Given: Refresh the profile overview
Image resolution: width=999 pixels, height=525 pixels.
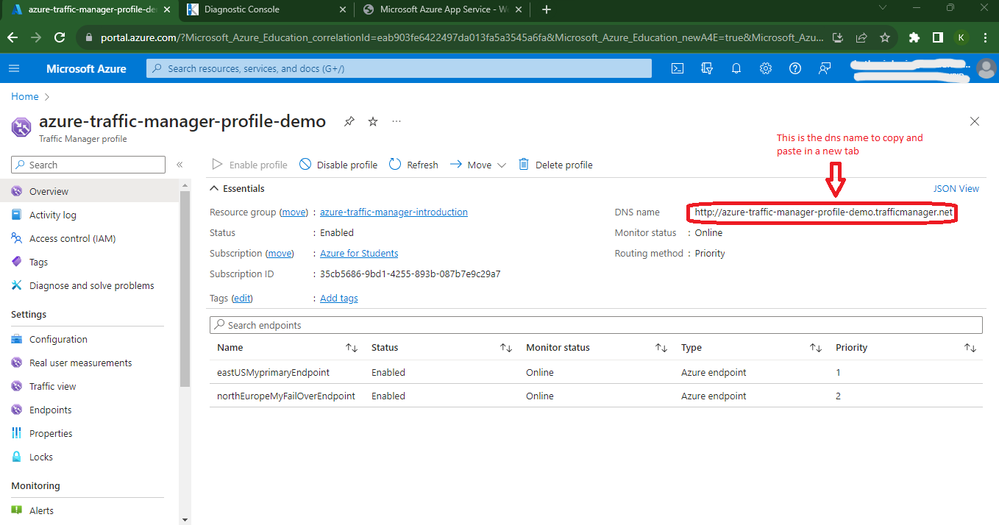Looking at the screenshot, I should coord(413,164).
